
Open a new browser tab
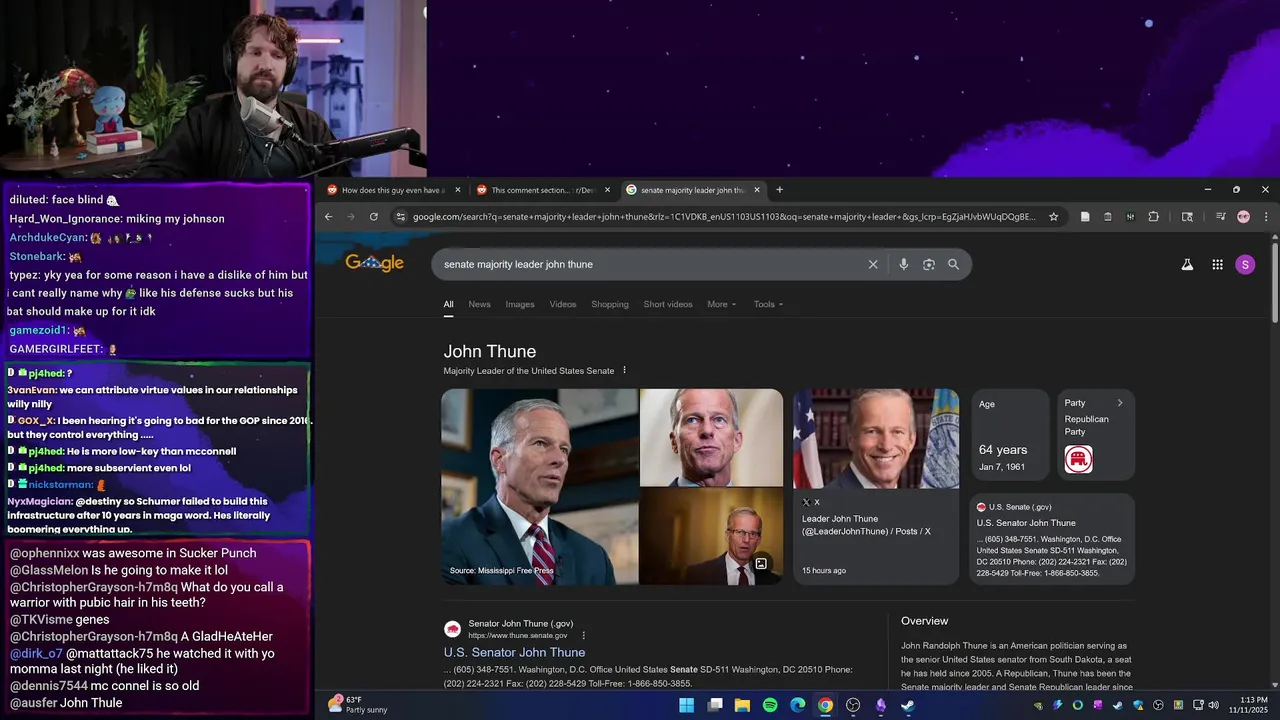tap(780, 190)
